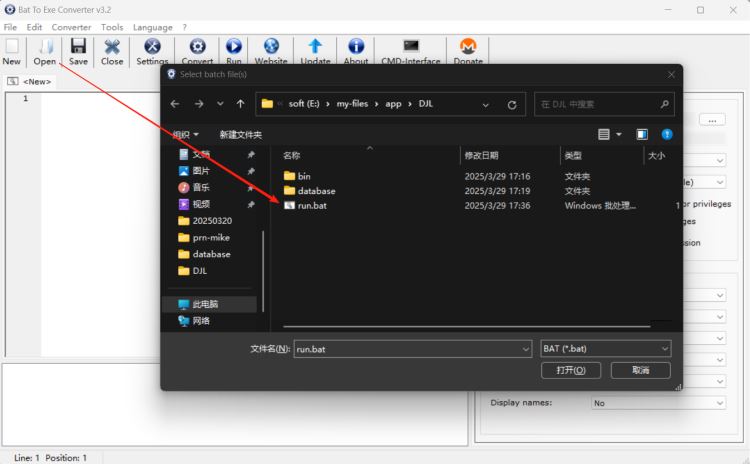Select 网络 in the sidebar
The height and width of the screenshot is (464, 750).
point(201,321)
